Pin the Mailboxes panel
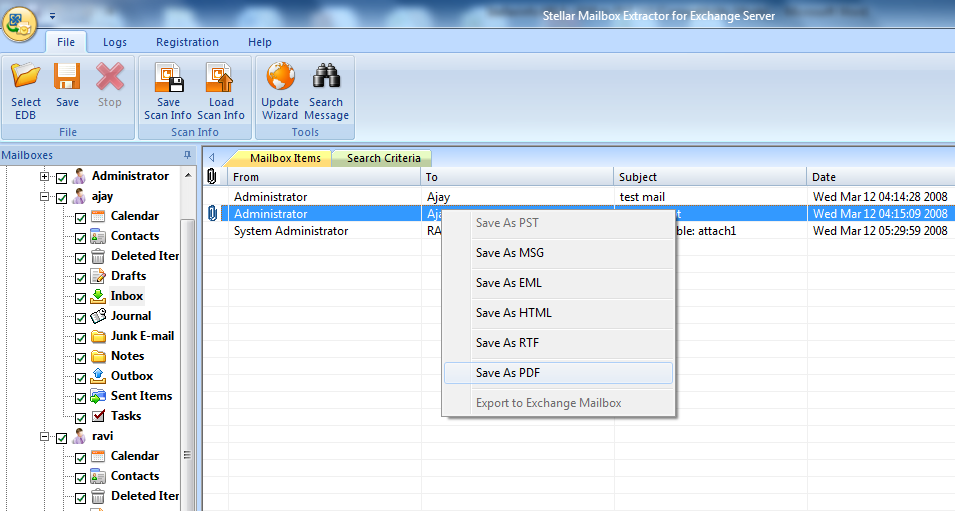 (x=187, y=155)
